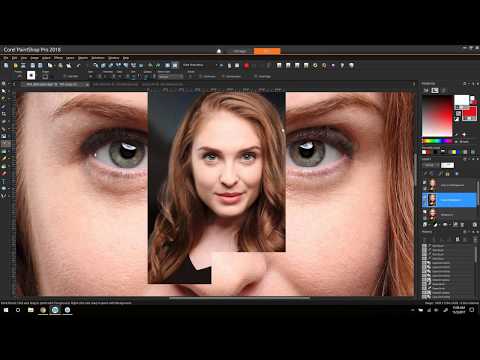
Task: Pick a color in the red gradient box
Action: [x=437, y=116]
